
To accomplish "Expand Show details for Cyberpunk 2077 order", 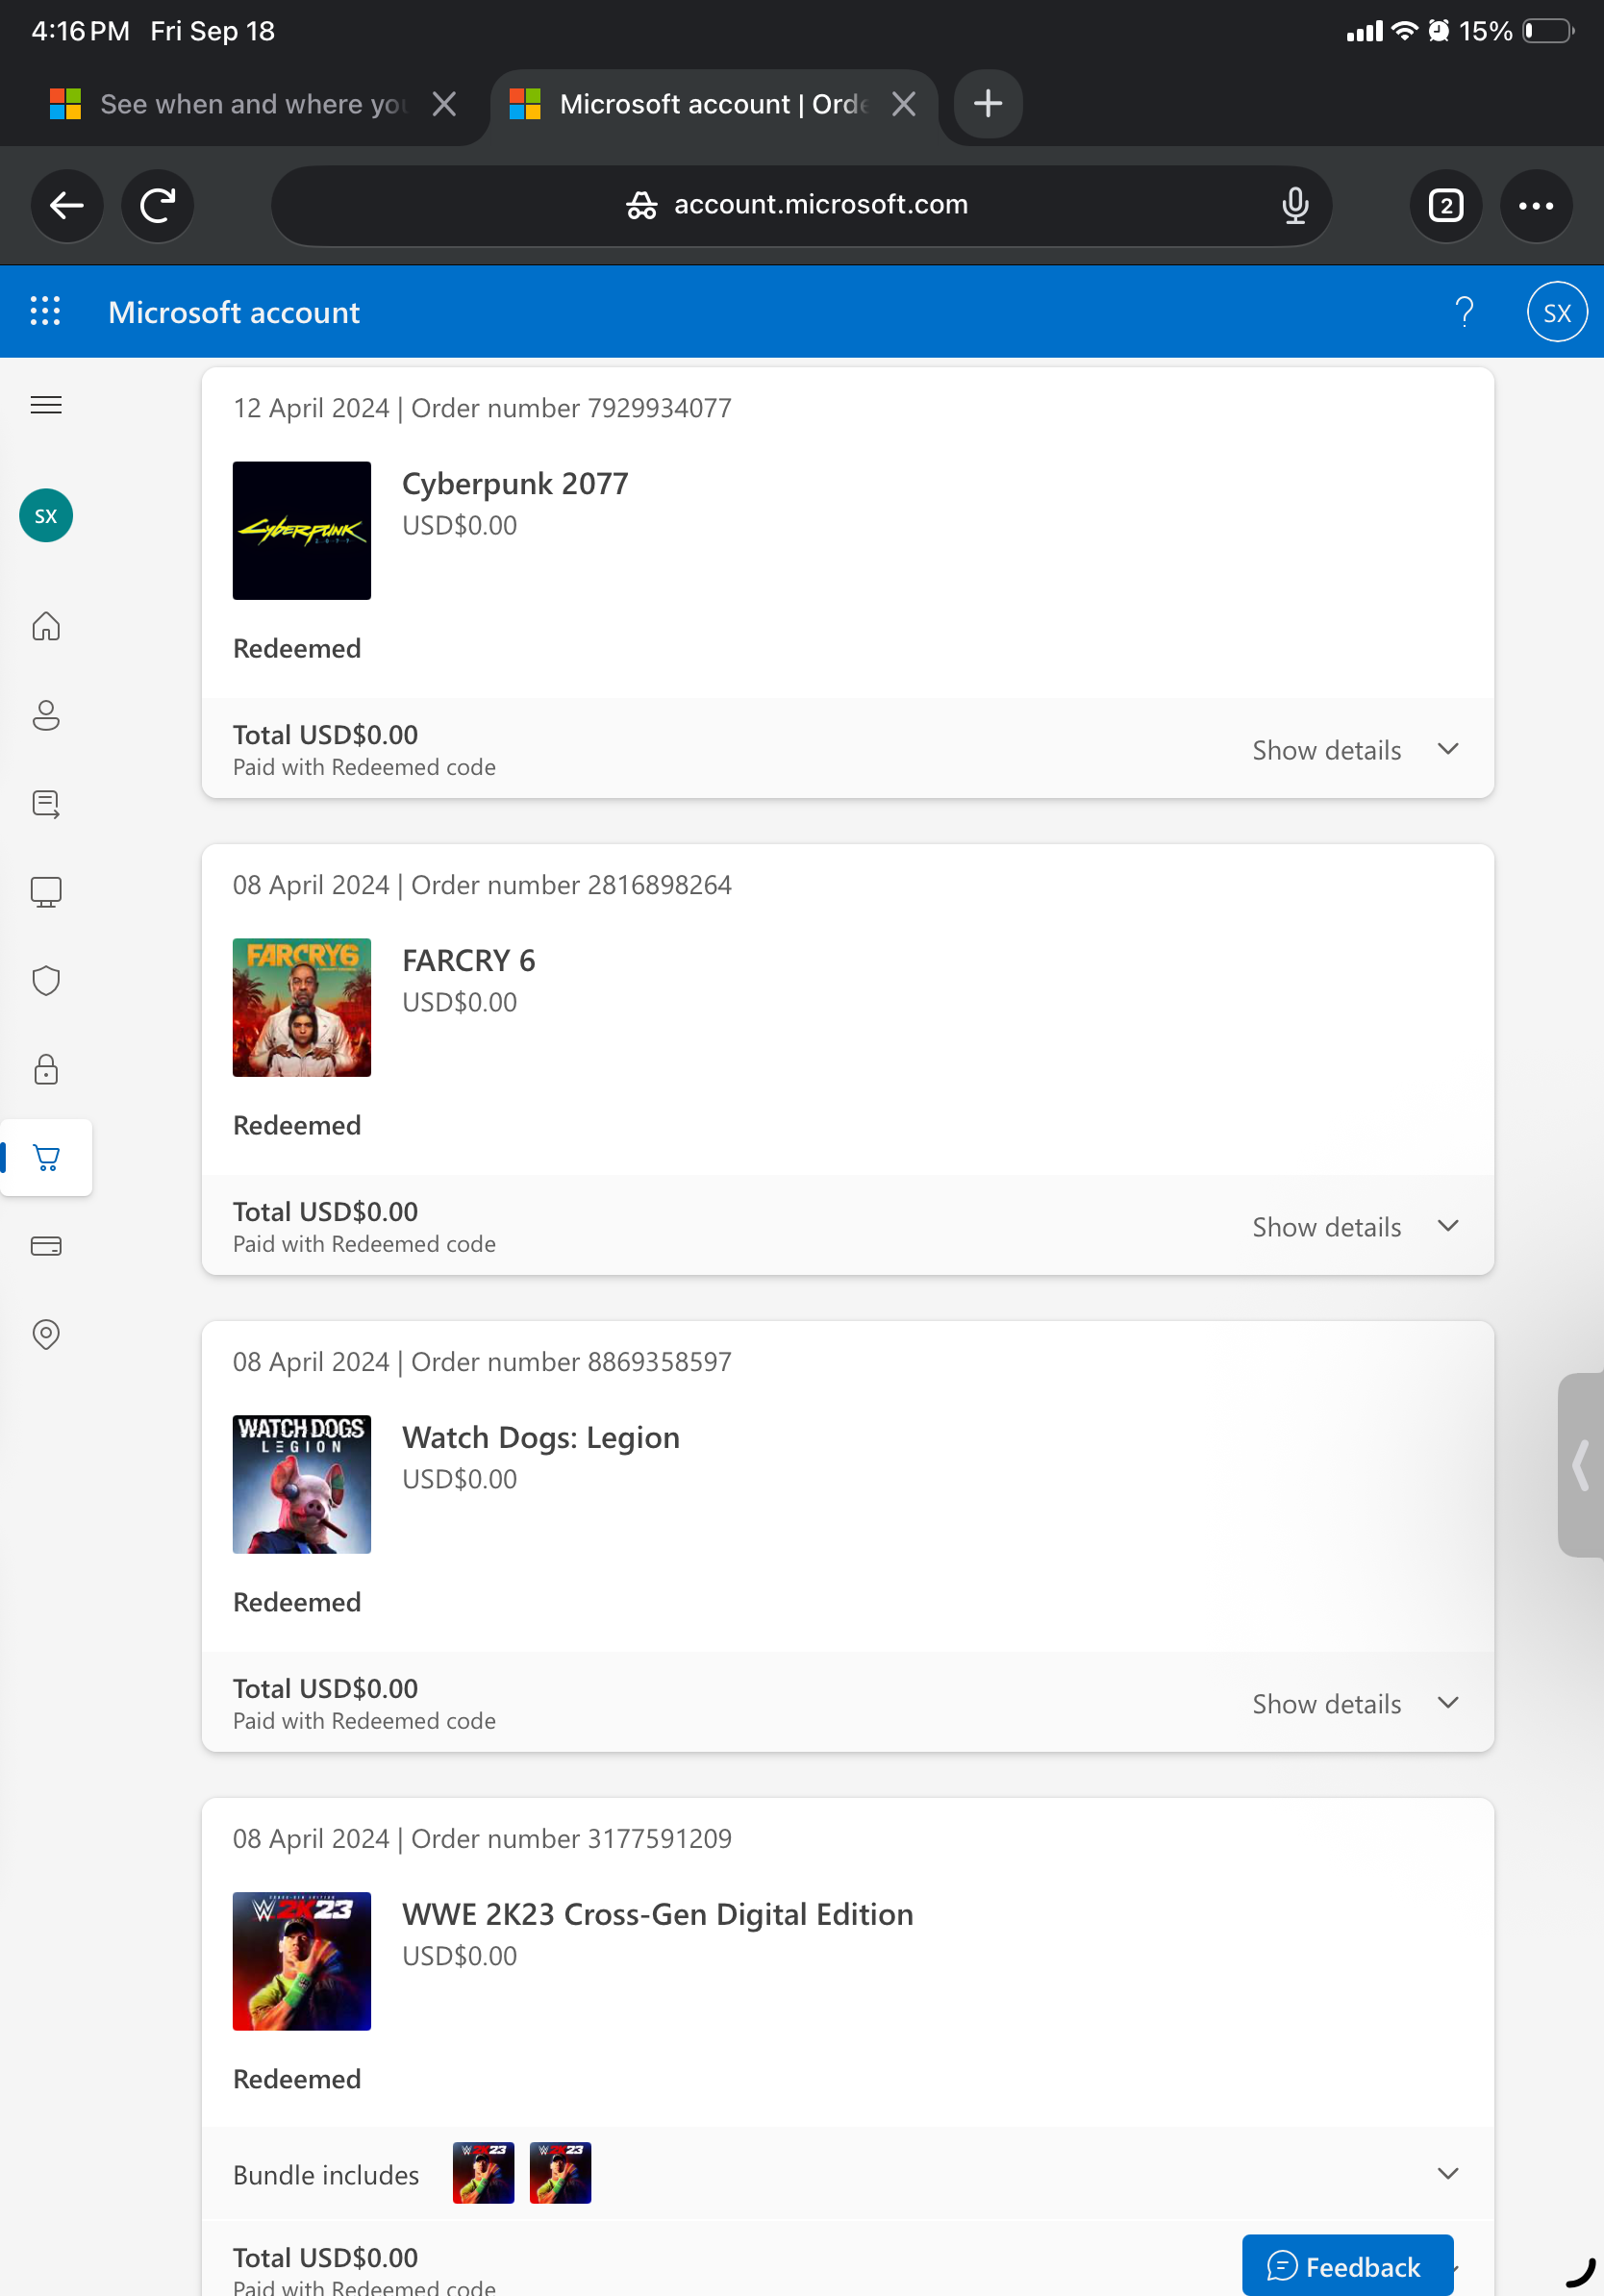I will [x=1356, y=750].
